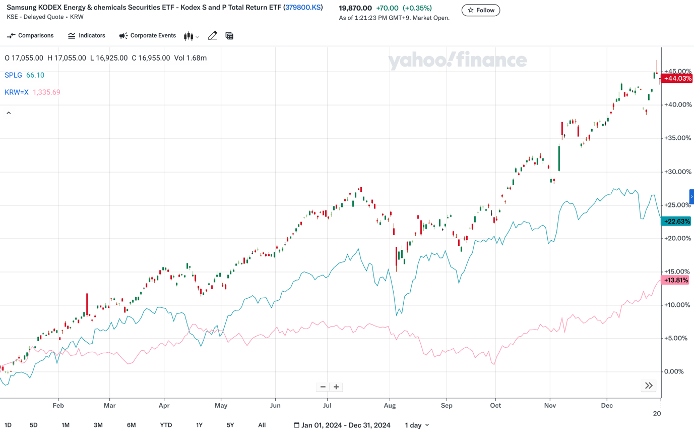Open the 379800.KS ticker link
694x430 pixels.
pyautogui.click(x=303, y=8)
